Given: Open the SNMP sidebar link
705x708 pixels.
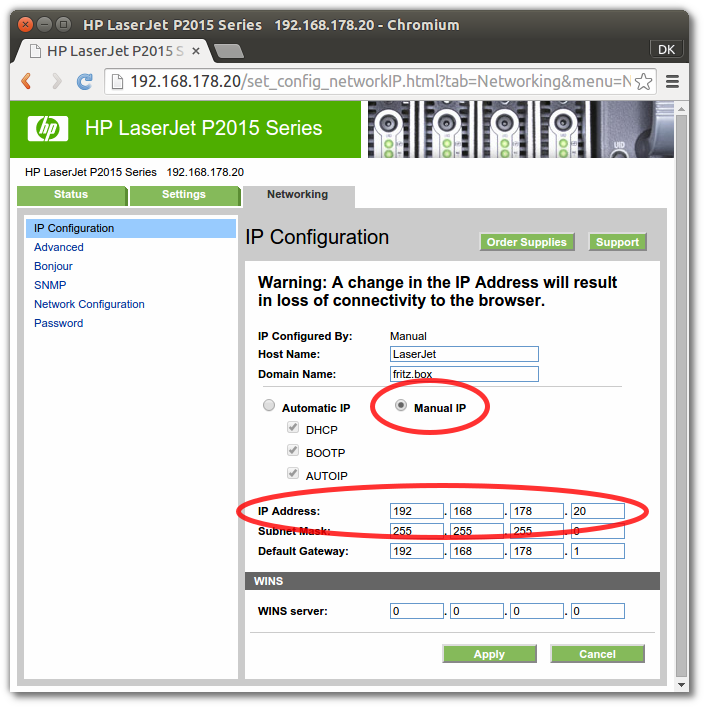Looking at the screenshot, I should tap(50, 285).
